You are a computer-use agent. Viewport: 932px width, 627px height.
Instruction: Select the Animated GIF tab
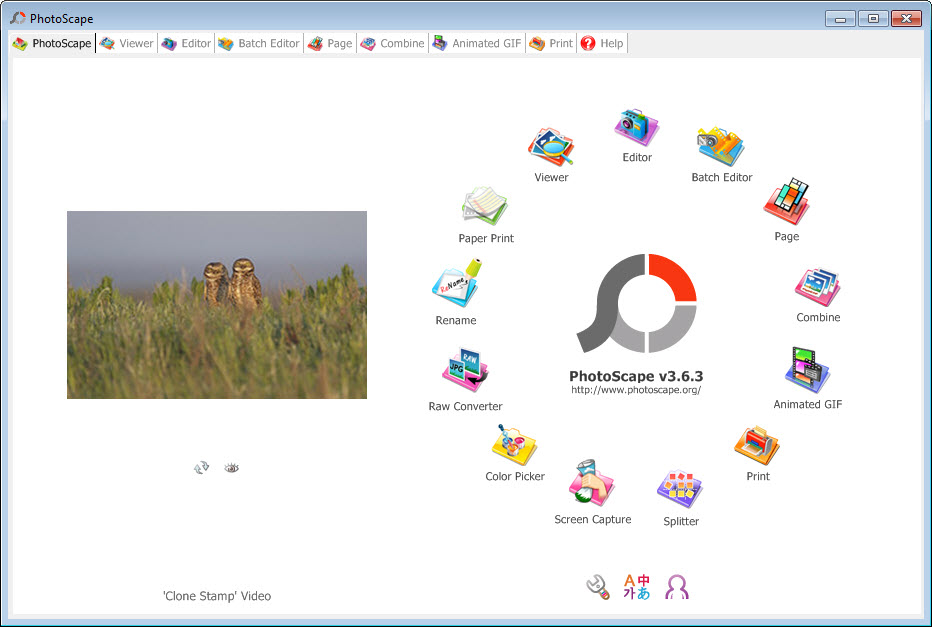coord(477,43)
